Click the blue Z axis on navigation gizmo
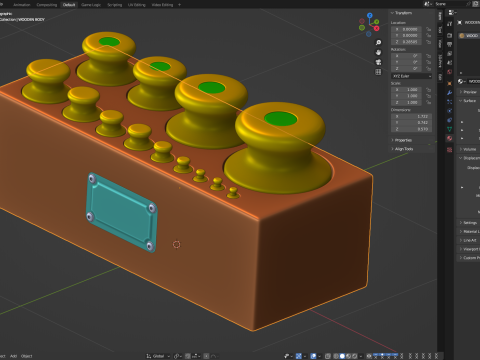Image resolution: width=480 pixels, height=360 pixels. [370, 15]
